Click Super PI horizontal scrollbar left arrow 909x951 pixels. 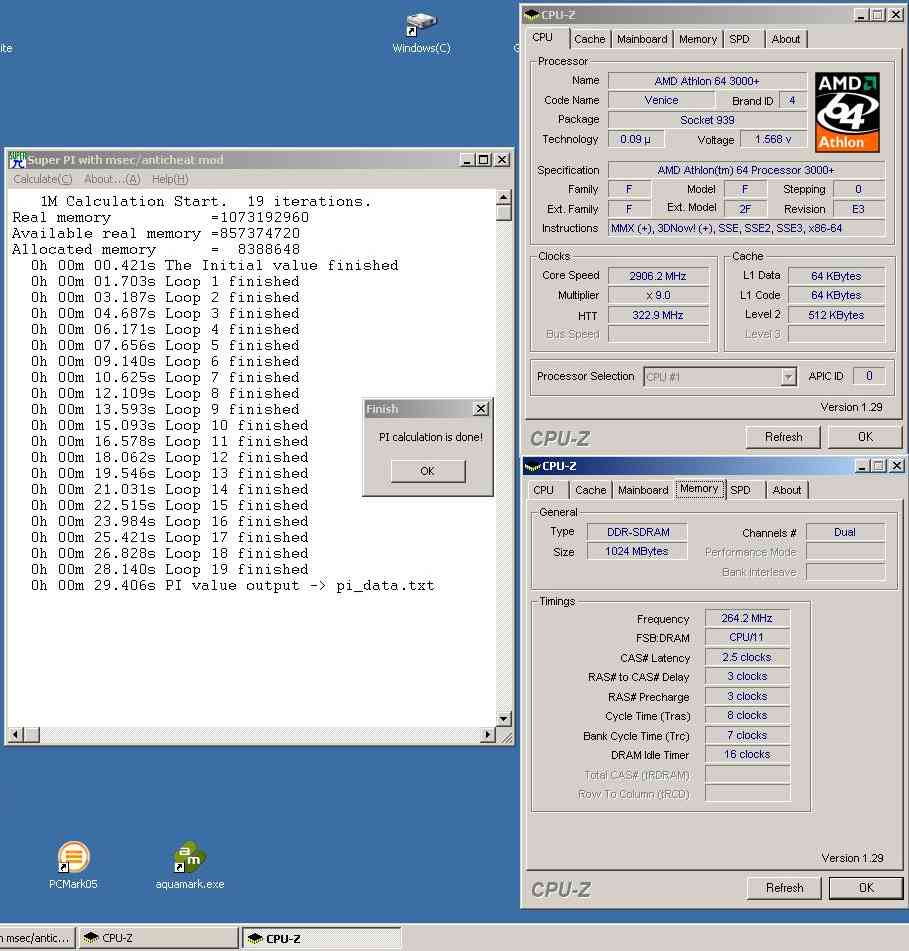(16, 735)
